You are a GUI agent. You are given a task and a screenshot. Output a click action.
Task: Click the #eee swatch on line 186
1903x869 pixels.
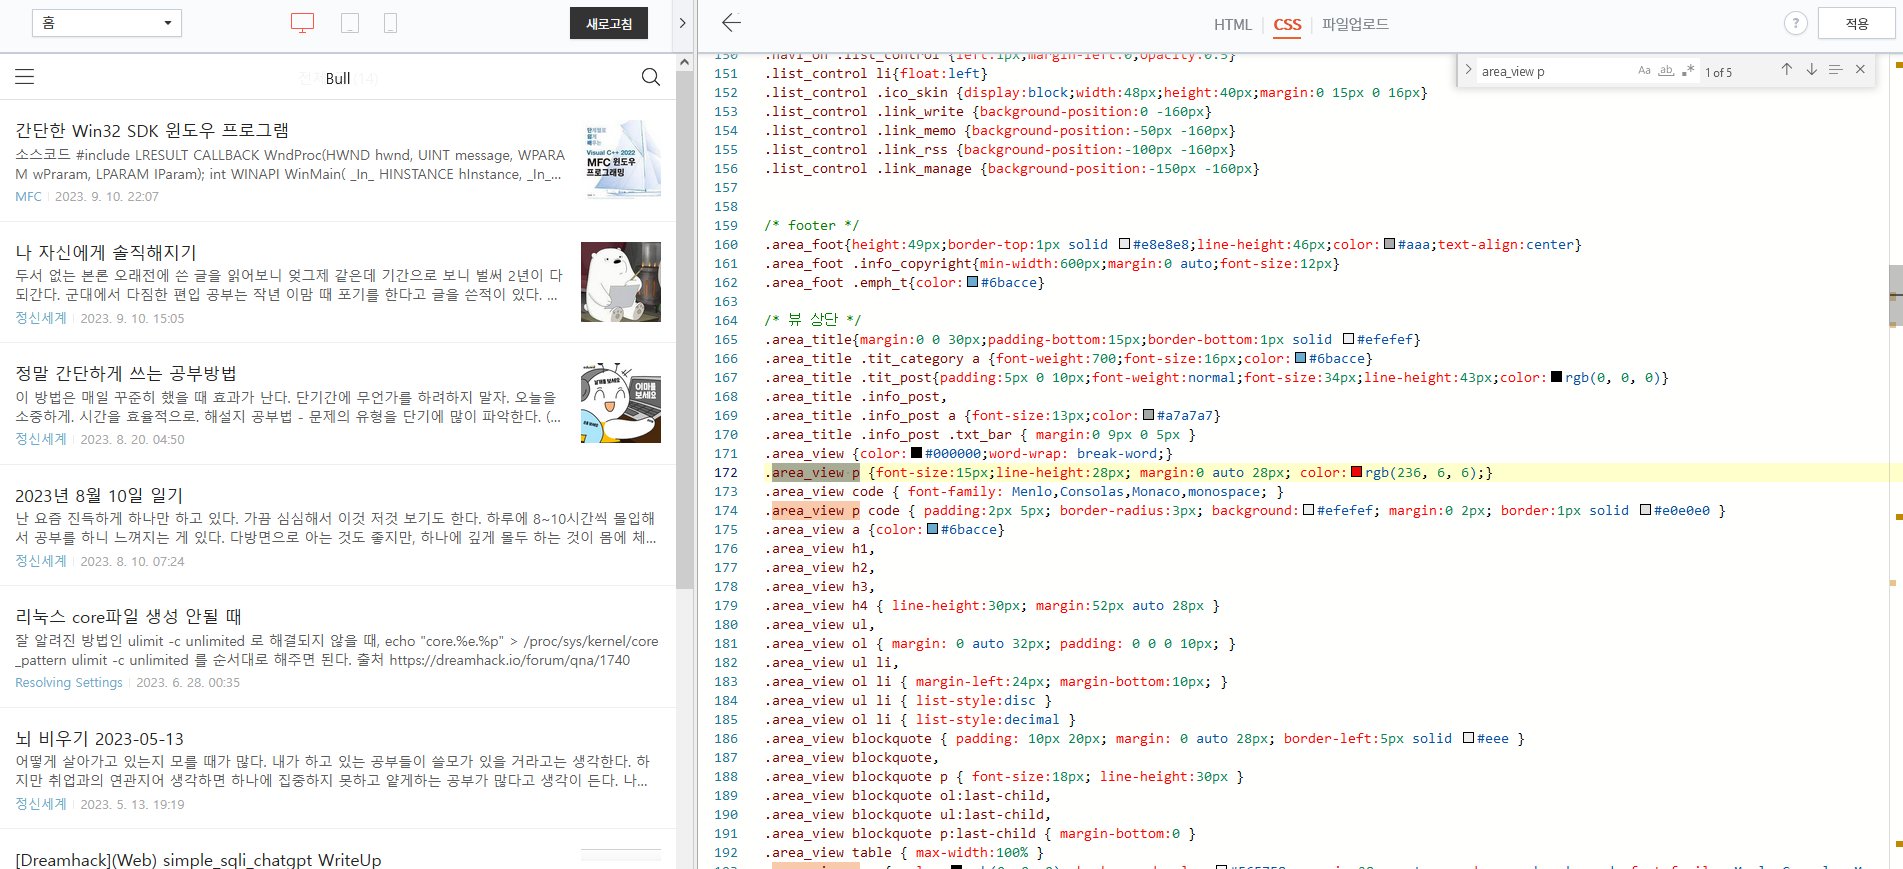(1468, 738)
